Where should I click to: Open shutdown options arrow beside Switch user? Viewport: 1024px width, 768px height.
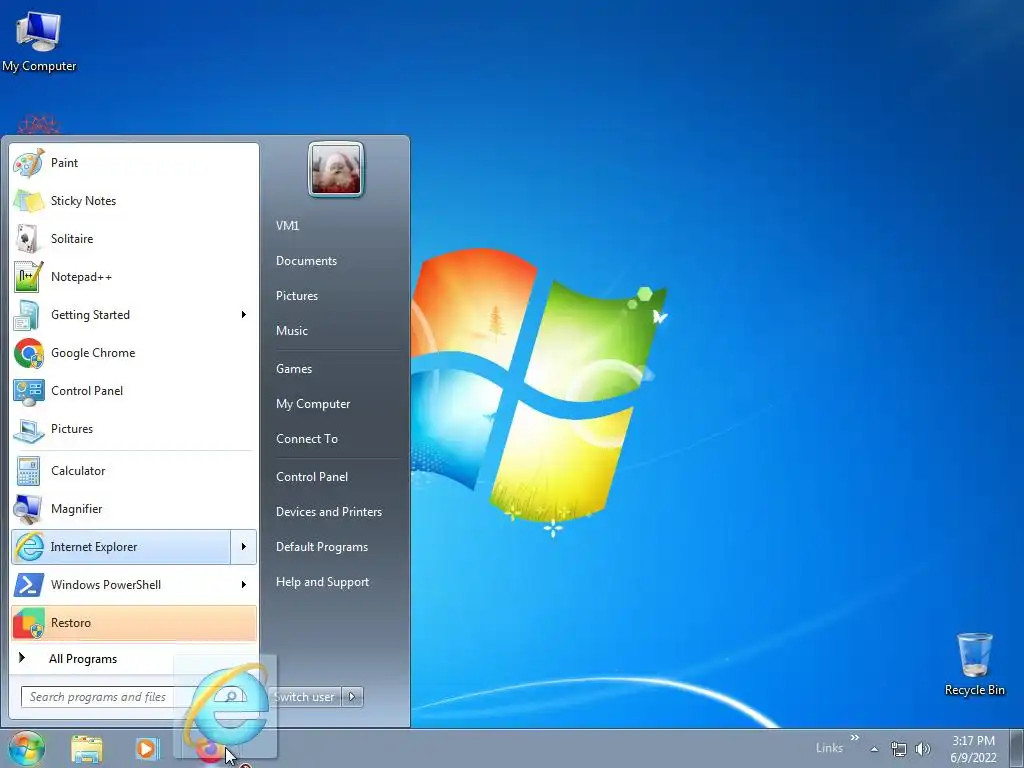[352, 697]
